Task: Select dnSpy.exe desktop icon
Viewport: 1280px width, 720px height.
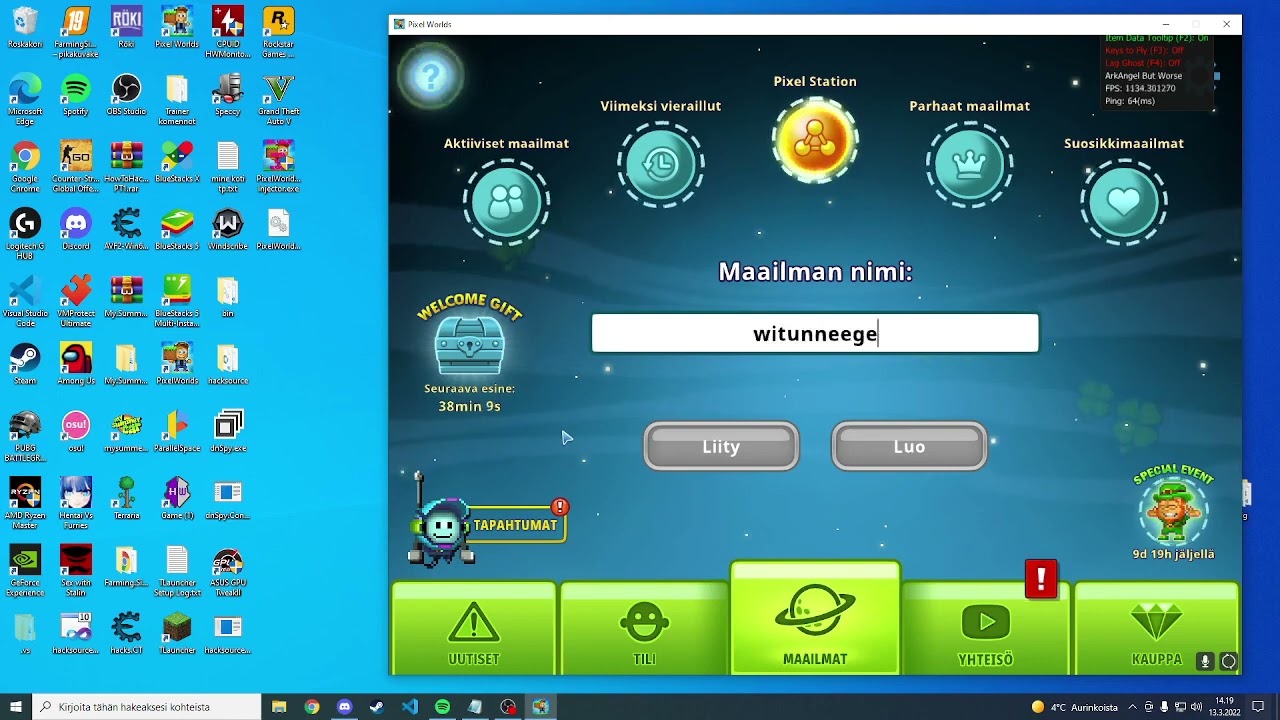Action: [x=228, y=432]
